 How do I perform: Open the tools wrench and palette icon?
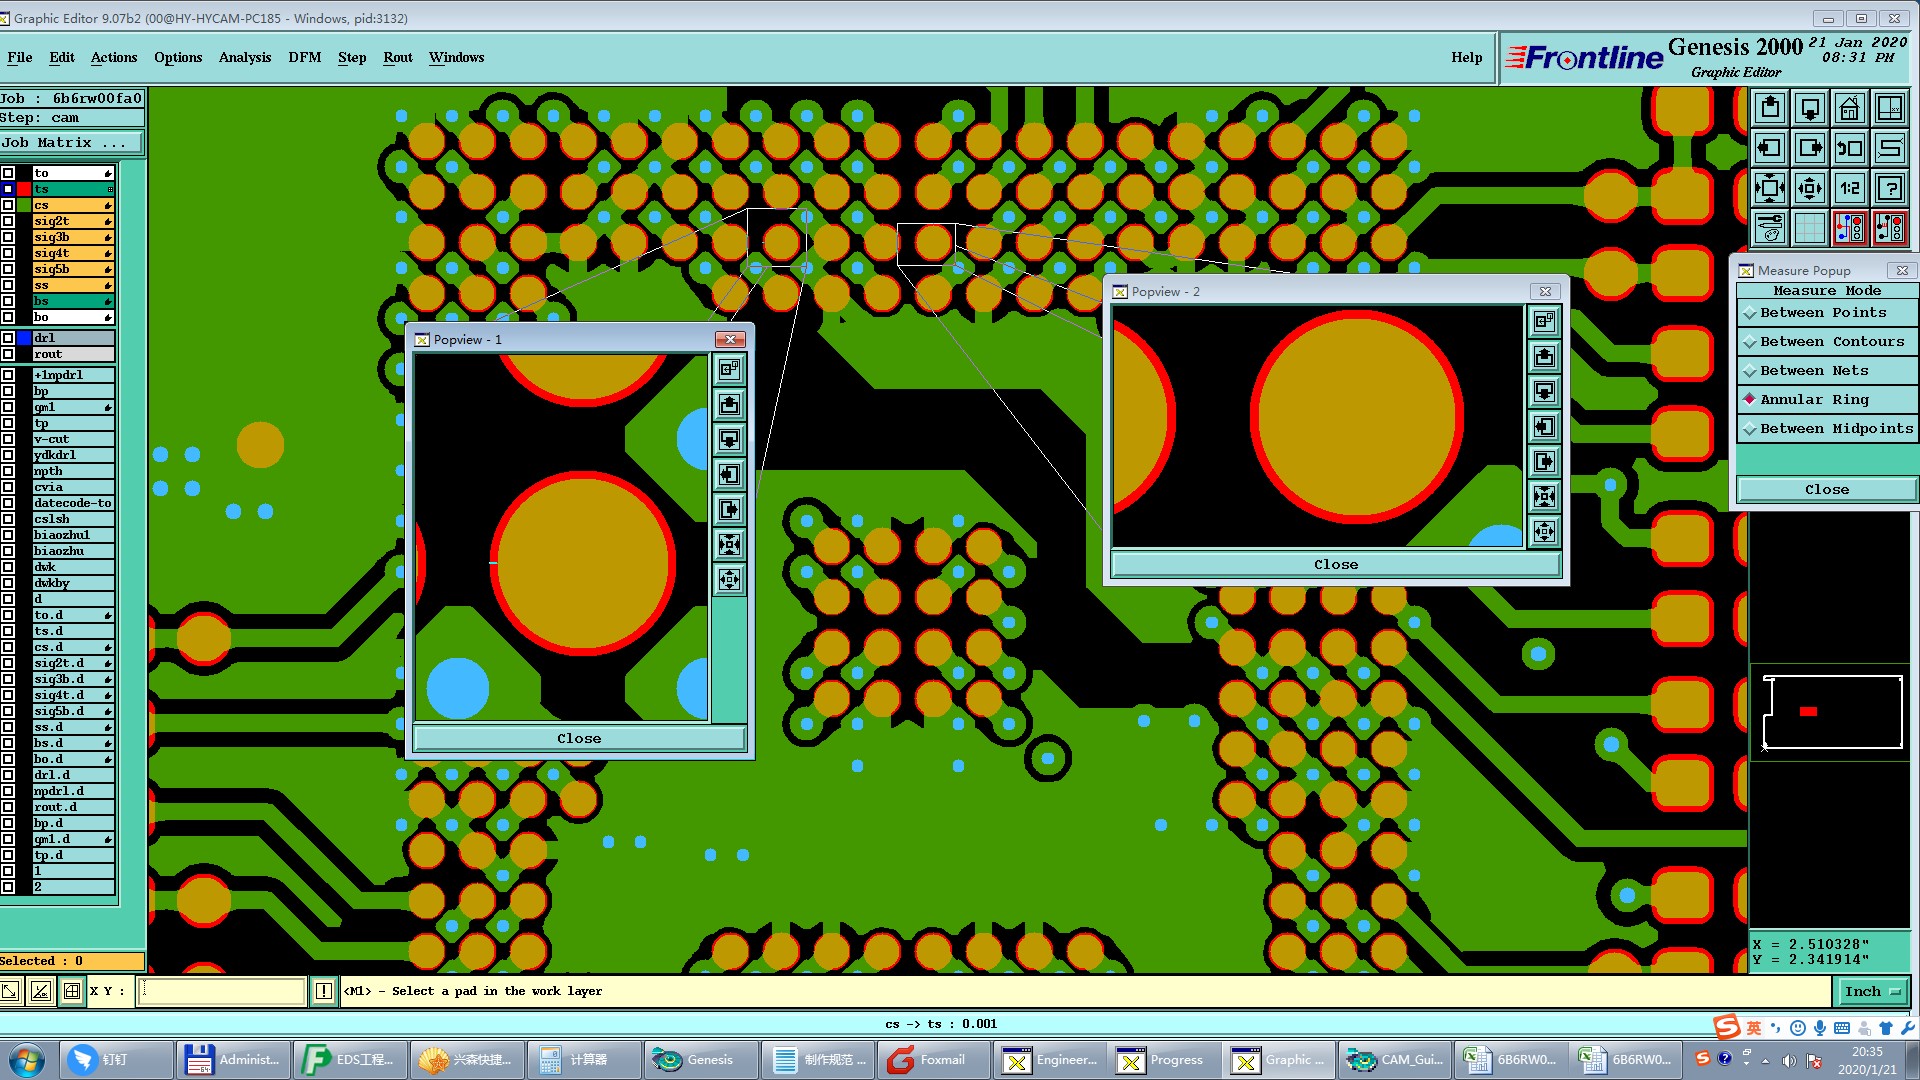(x=1769, y=228)
